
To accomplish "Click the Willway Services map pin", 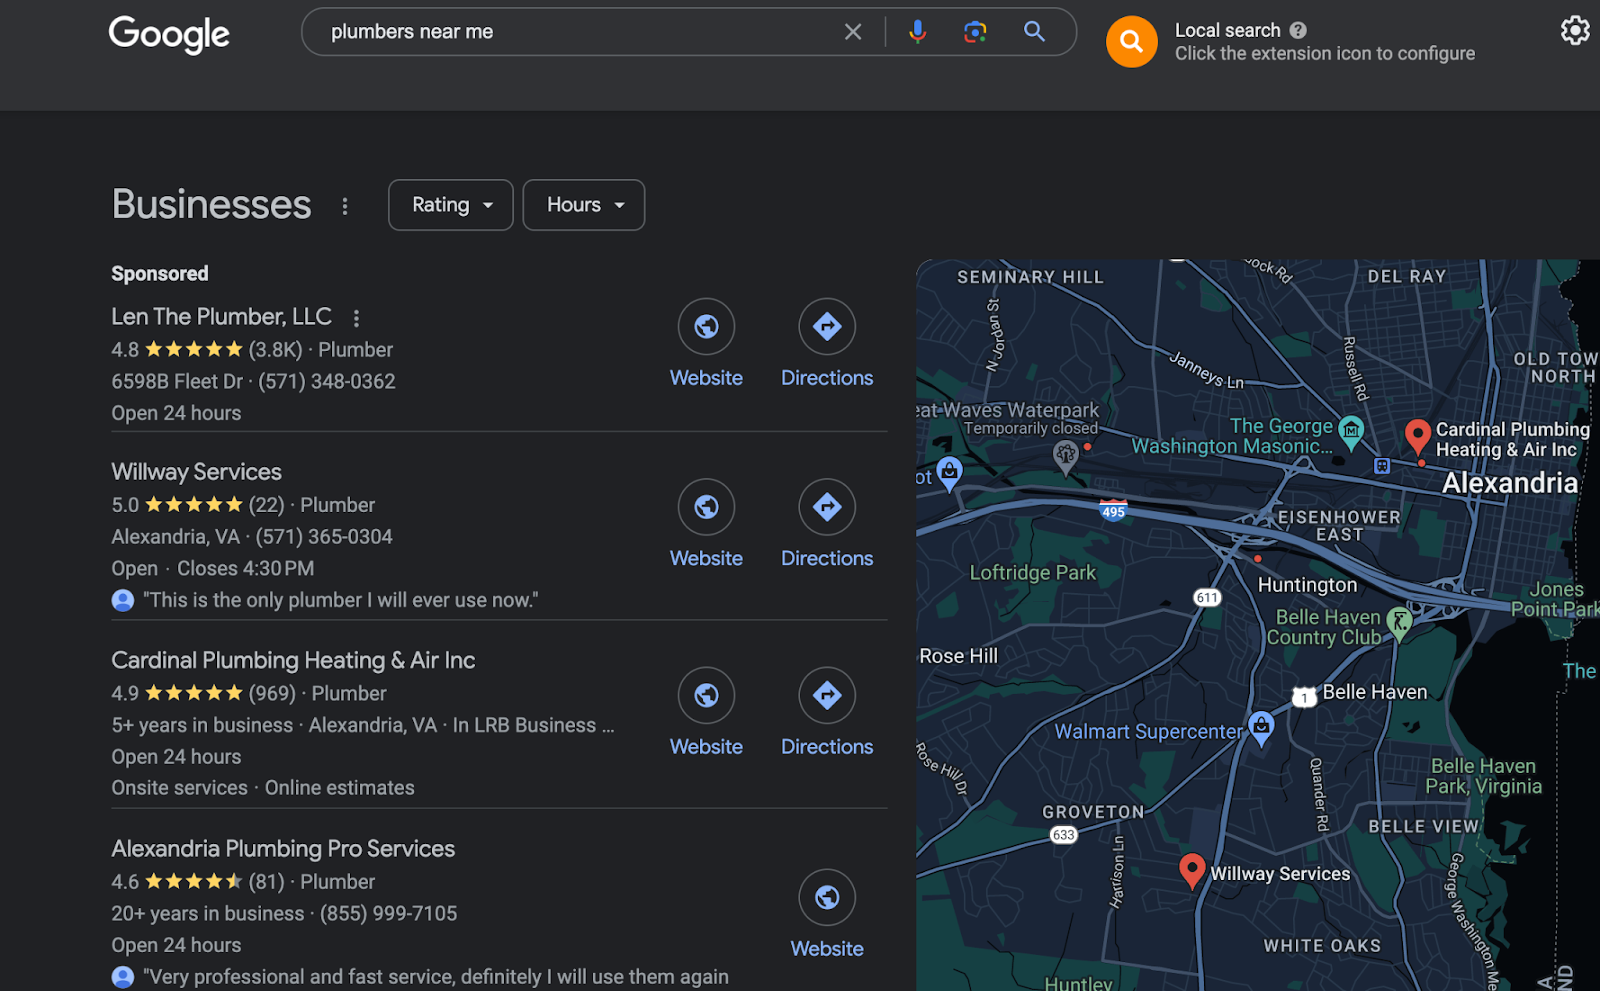I will pos(1191,869).
